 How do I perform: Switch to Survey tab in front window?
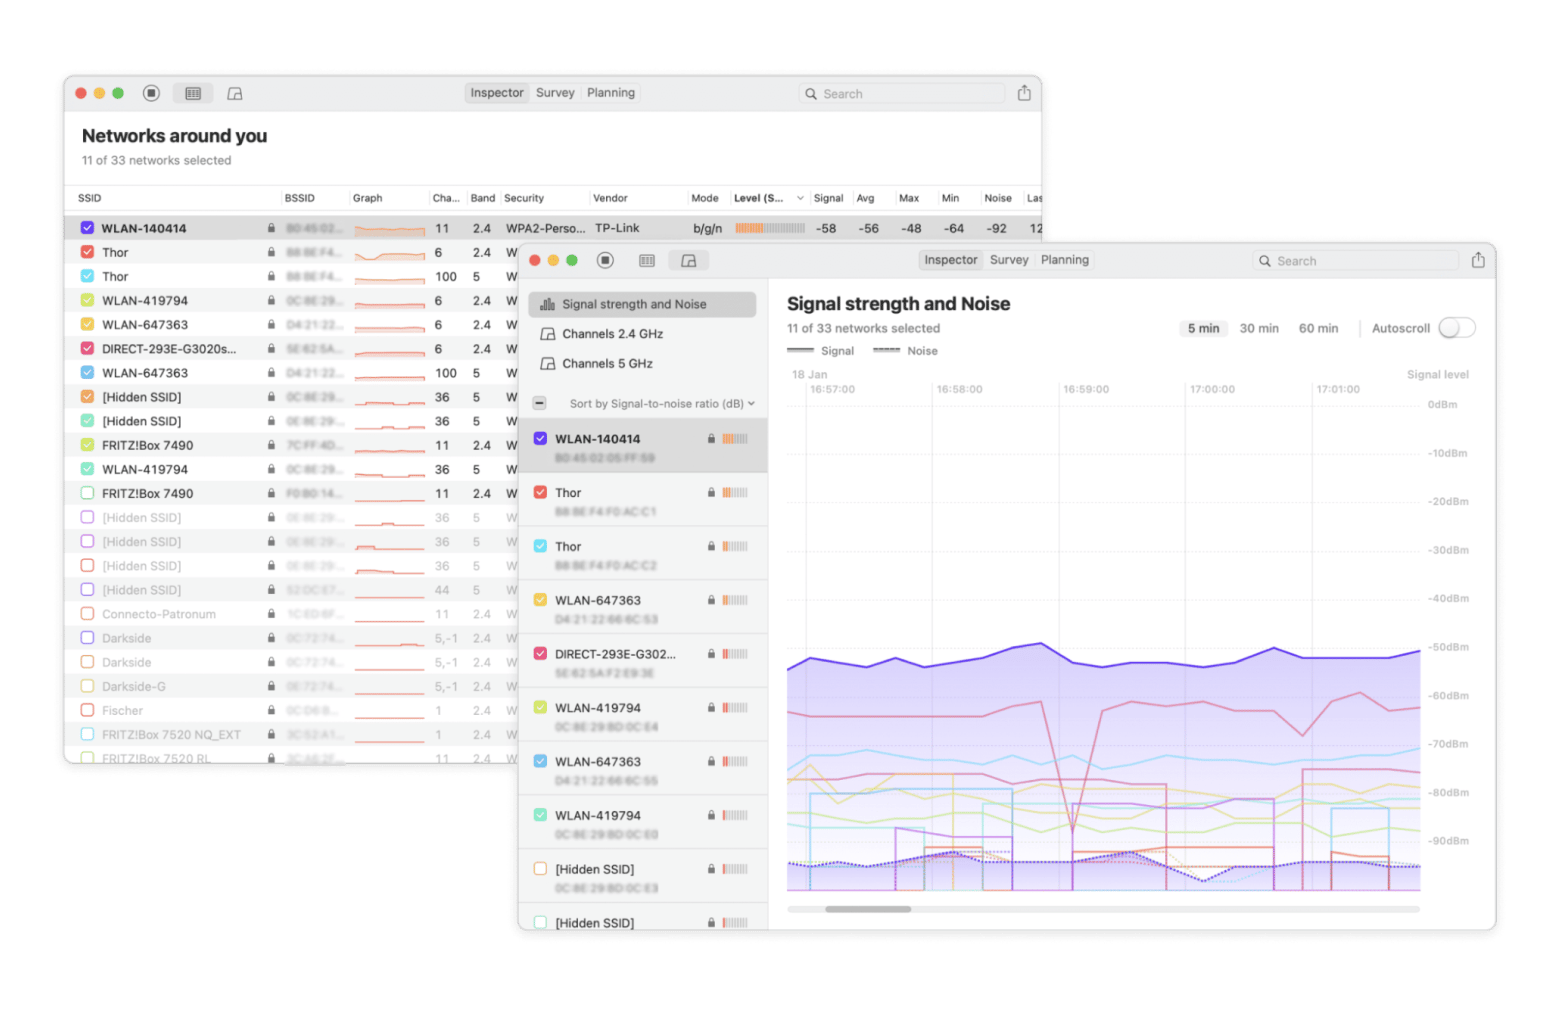[1009, 260]
